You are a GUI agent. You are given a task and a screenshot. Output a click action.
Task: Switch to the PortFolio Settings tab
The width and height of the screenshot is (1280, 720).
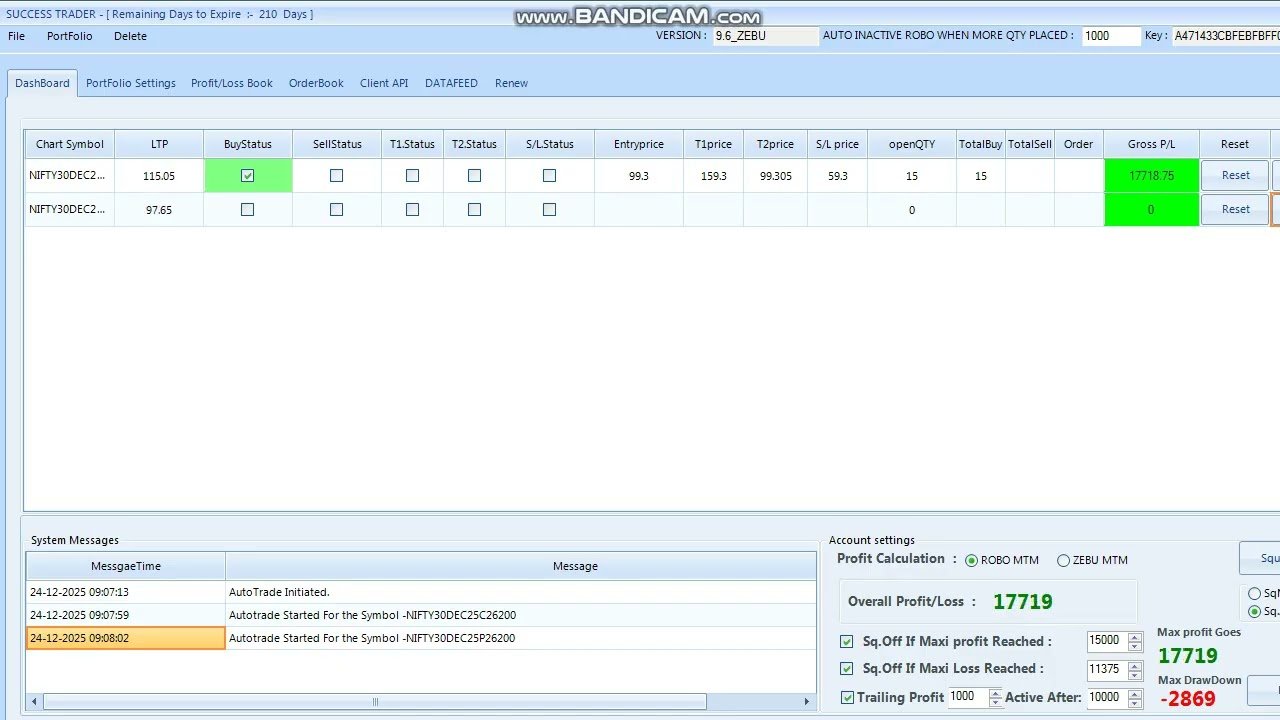click(130, 83)
